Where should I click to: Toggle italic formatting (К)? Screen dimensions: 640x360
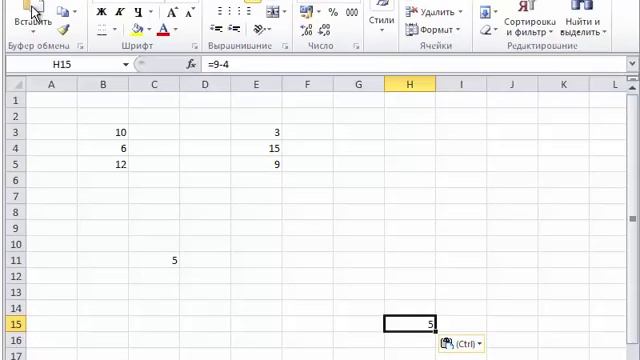(120, 12)
